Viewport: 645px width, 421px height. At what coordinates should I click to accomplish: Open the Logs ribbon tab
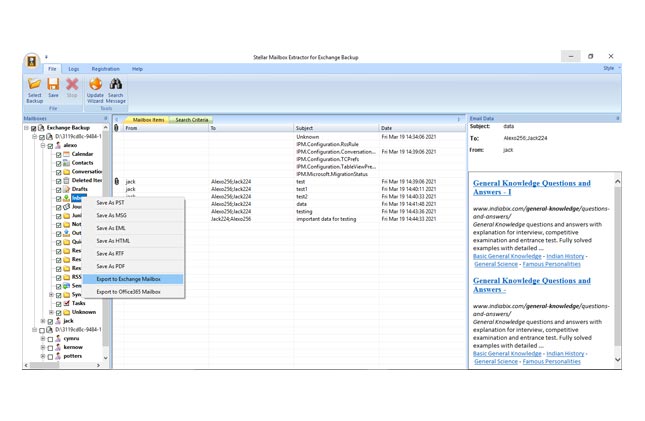(74, 69)
